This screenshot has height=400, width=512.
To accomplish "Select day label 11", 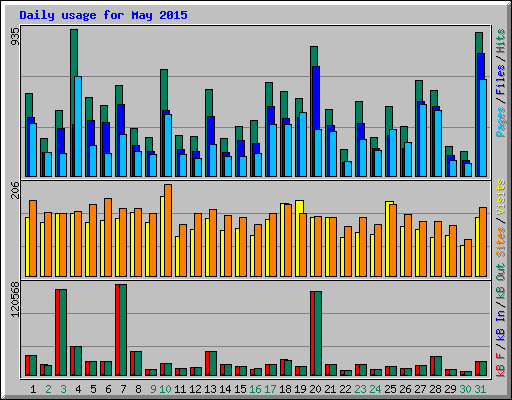I will tap(180, 389).
